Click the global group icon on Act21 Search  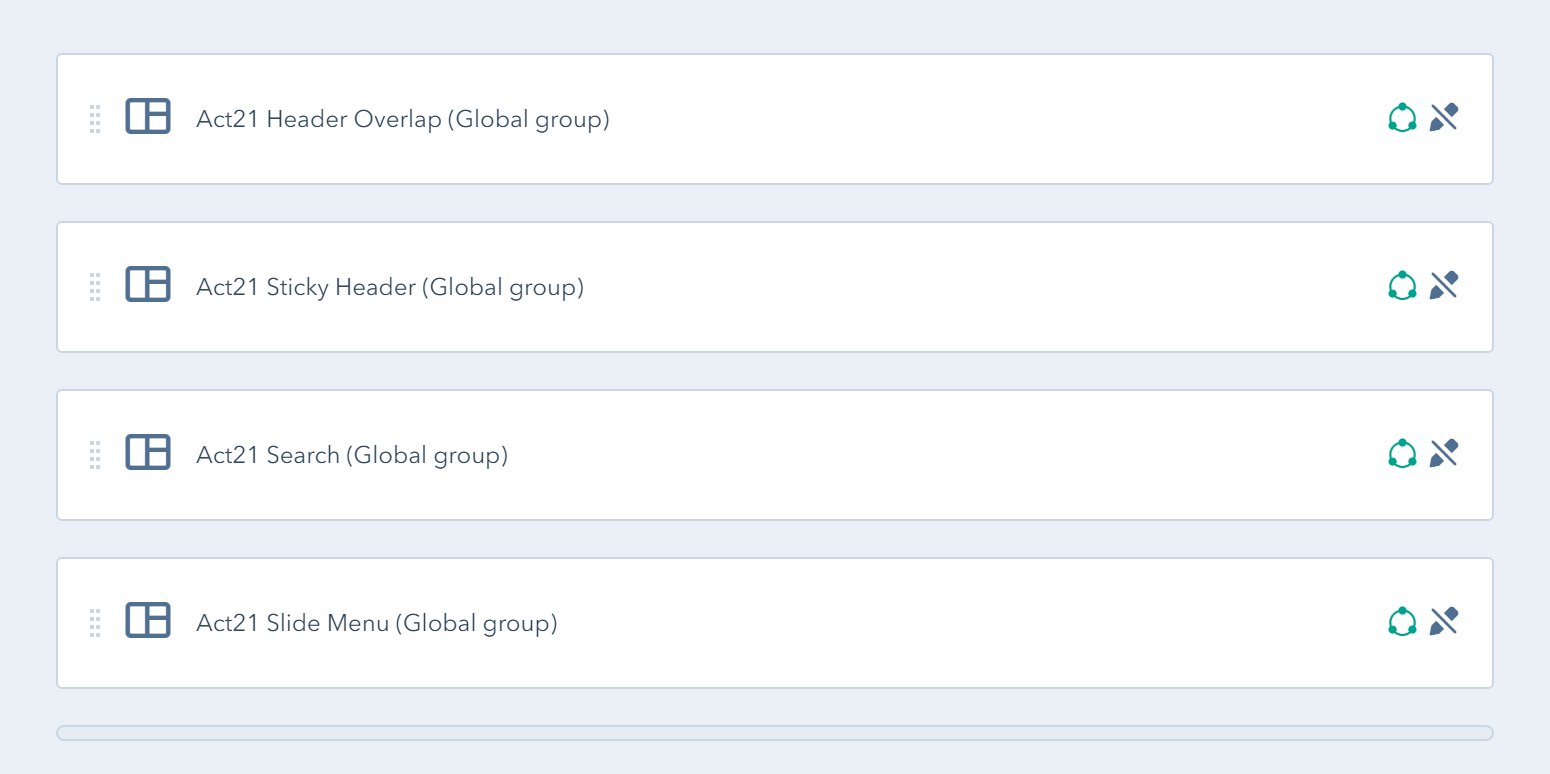pos(1402,453)
